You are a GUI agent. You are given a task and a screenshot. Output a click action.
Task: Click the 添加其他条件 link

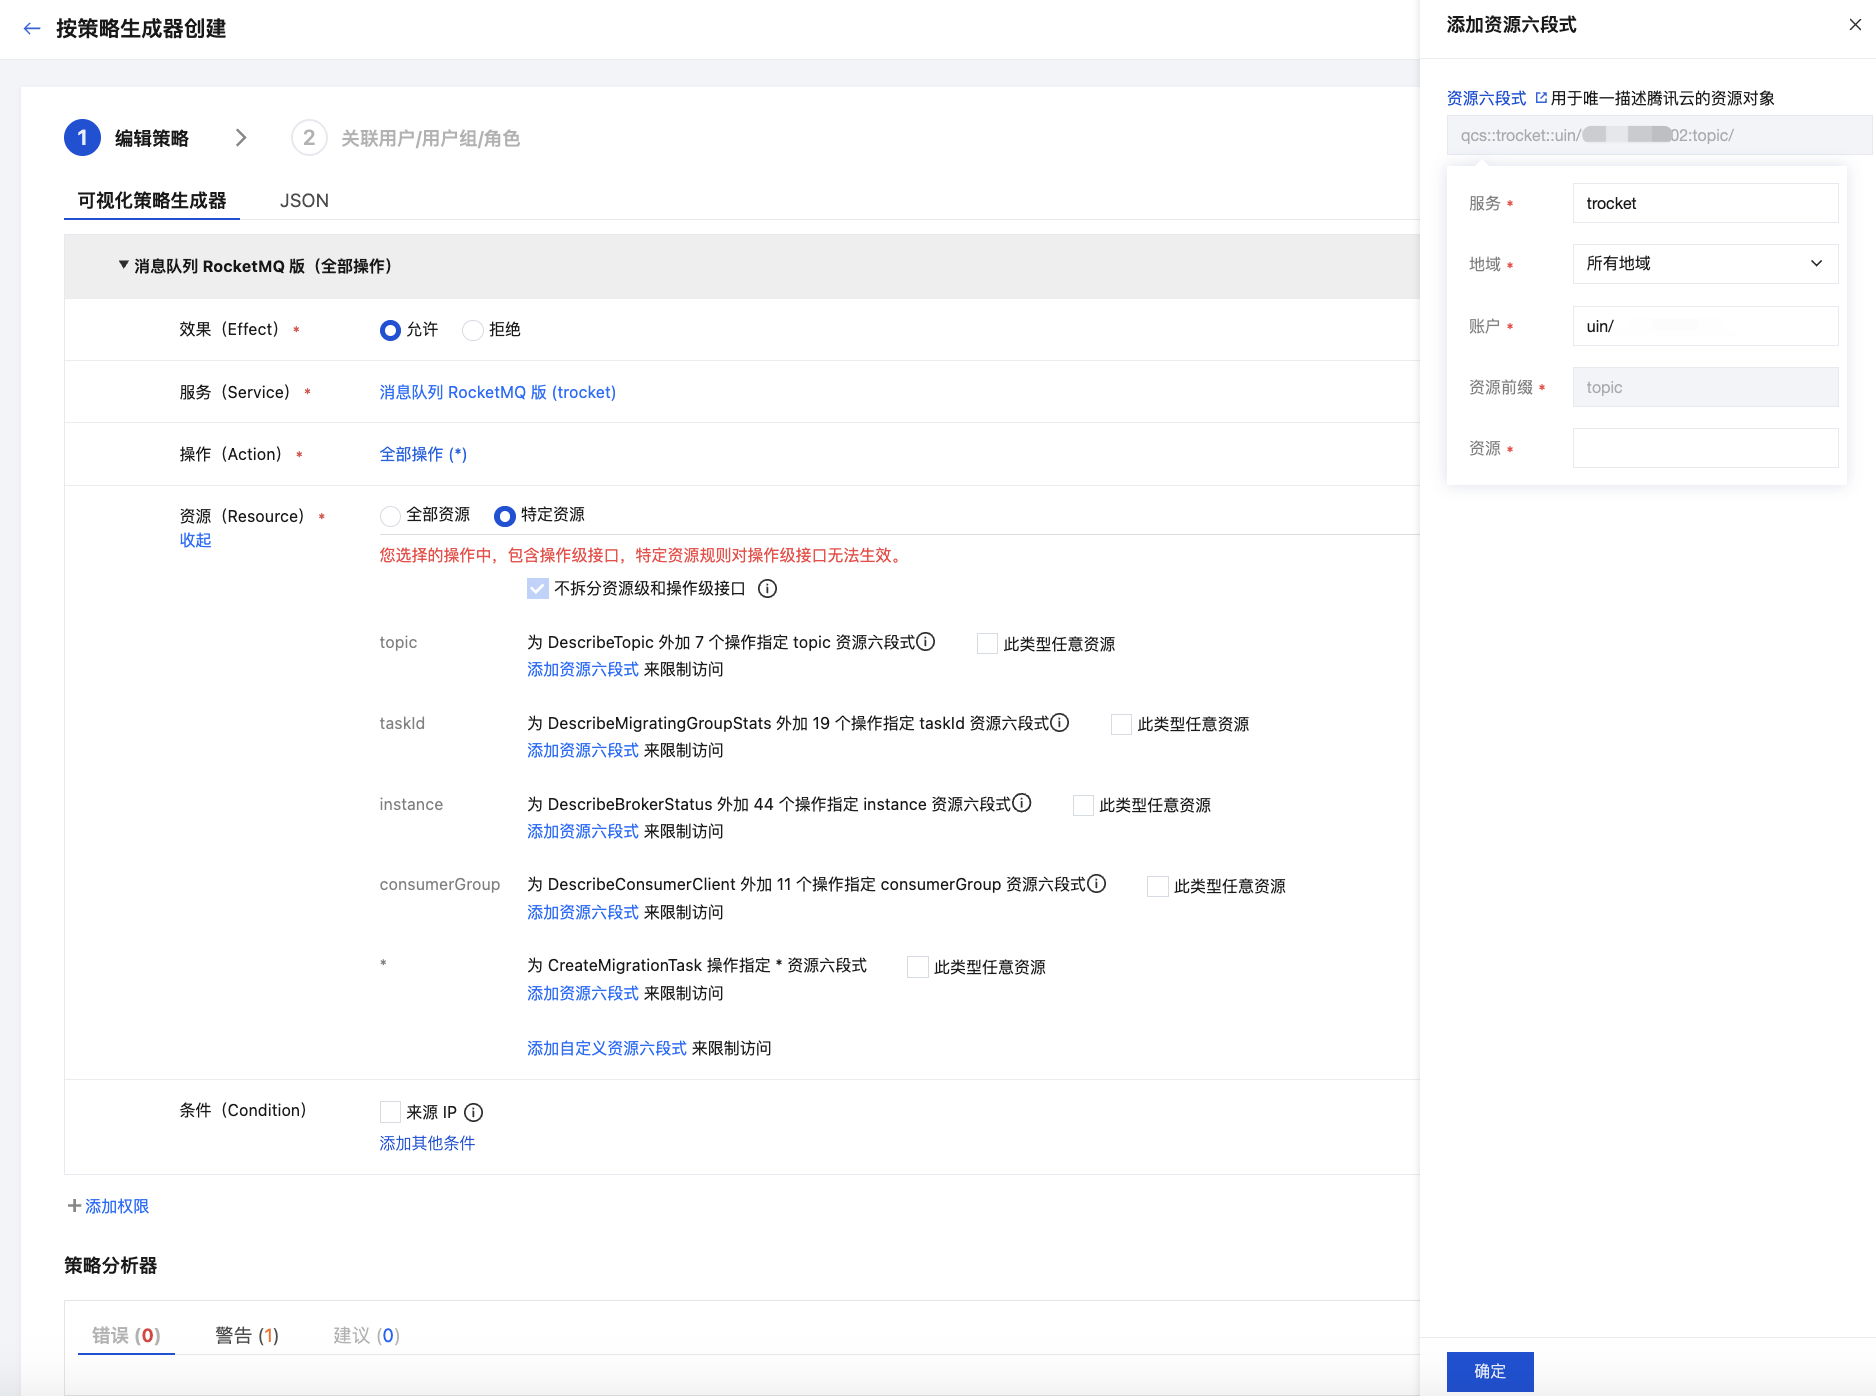[x=427, y=1143]
